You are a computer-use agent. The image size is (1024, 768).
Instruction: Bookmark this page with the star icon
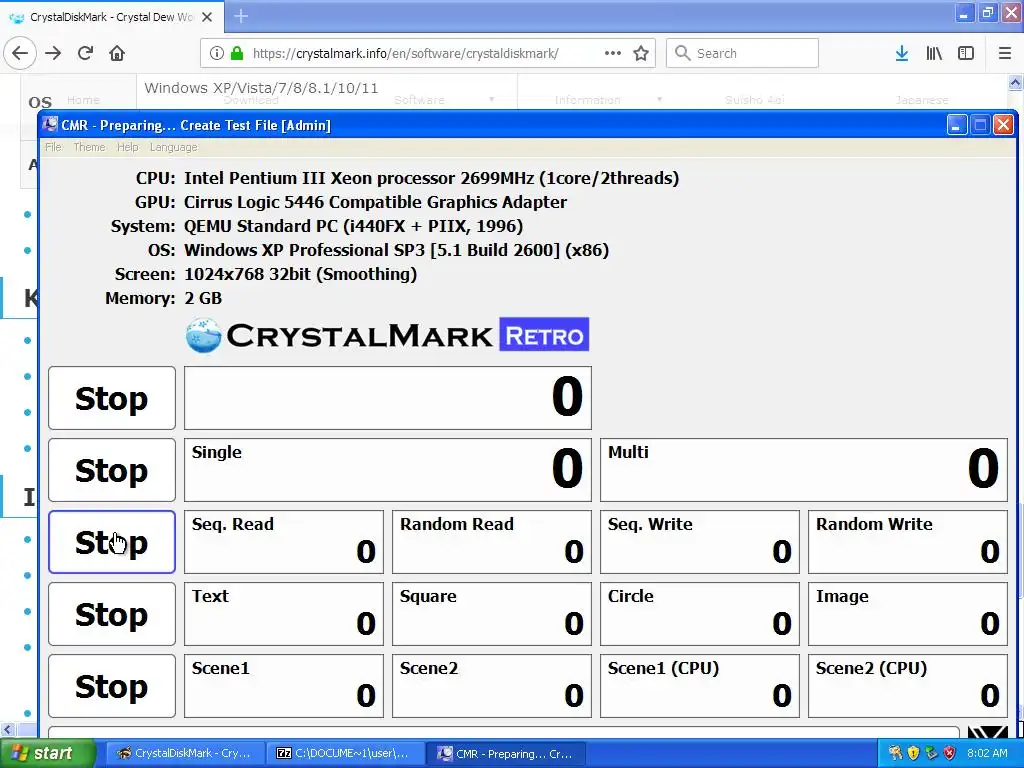(x=641, y=54)
